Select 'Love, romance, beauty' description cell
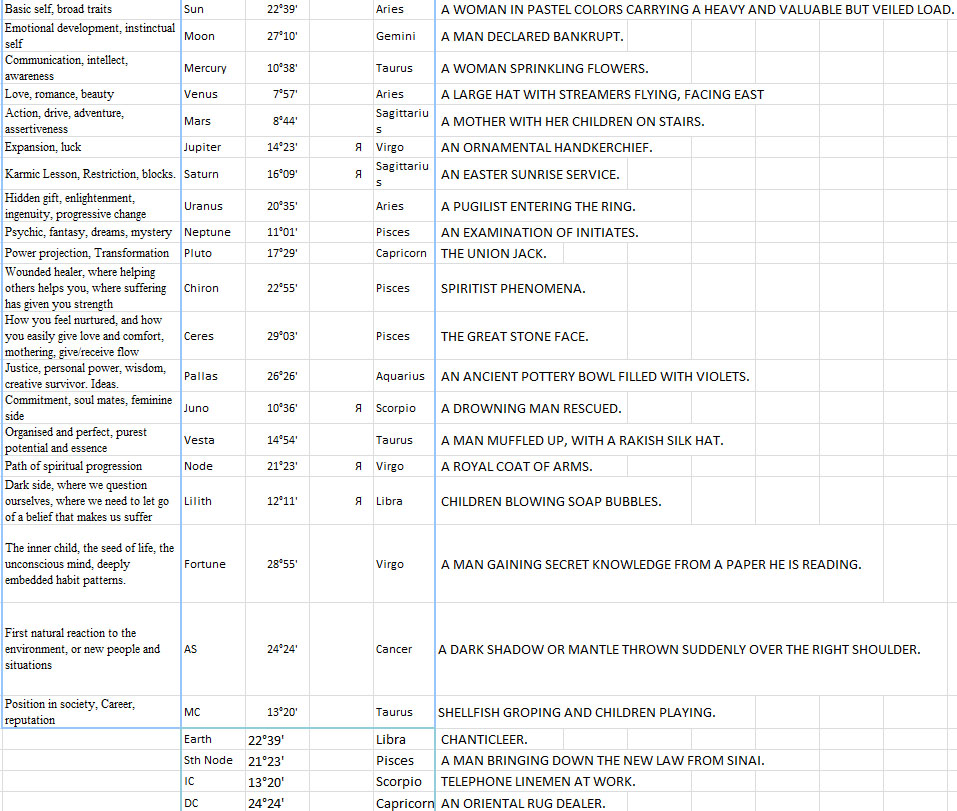This screenshot has height=811, width=957. (92, 94)
